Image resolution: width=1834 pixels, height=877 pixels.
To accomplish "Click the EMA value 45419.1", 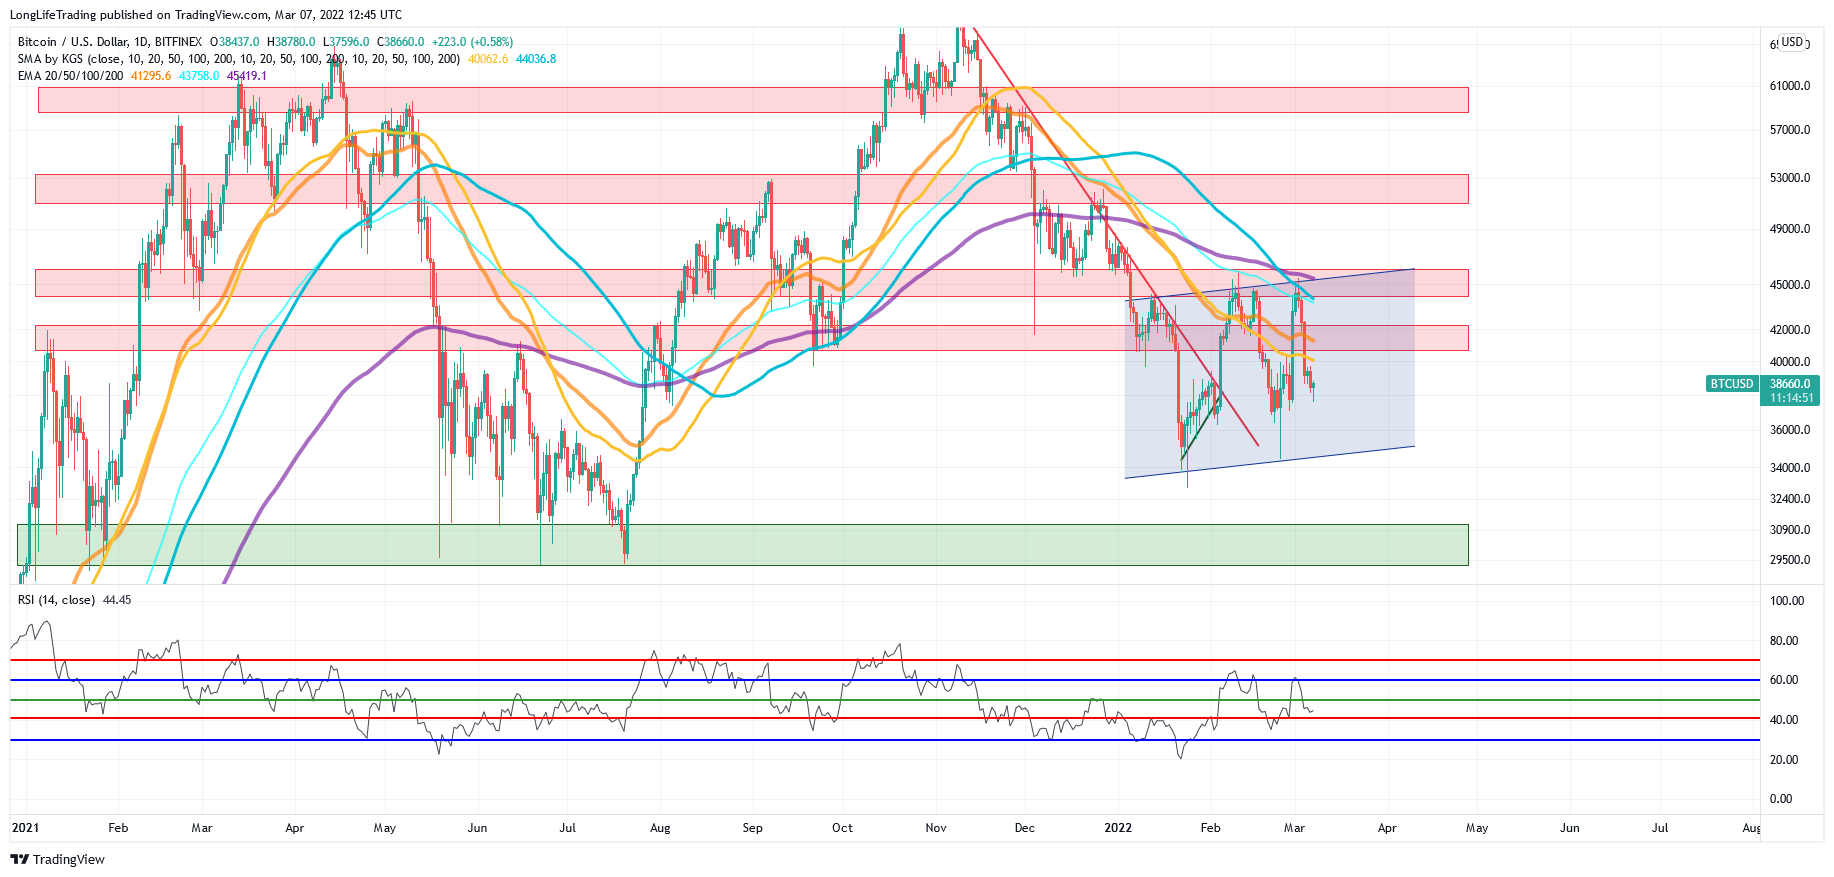I will point(247,76).
